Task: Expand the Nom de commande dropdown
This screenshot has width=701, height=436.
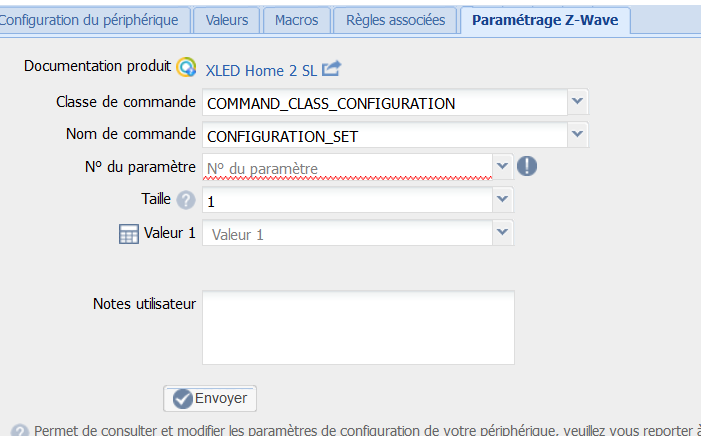Action: (x=578, y=134)
